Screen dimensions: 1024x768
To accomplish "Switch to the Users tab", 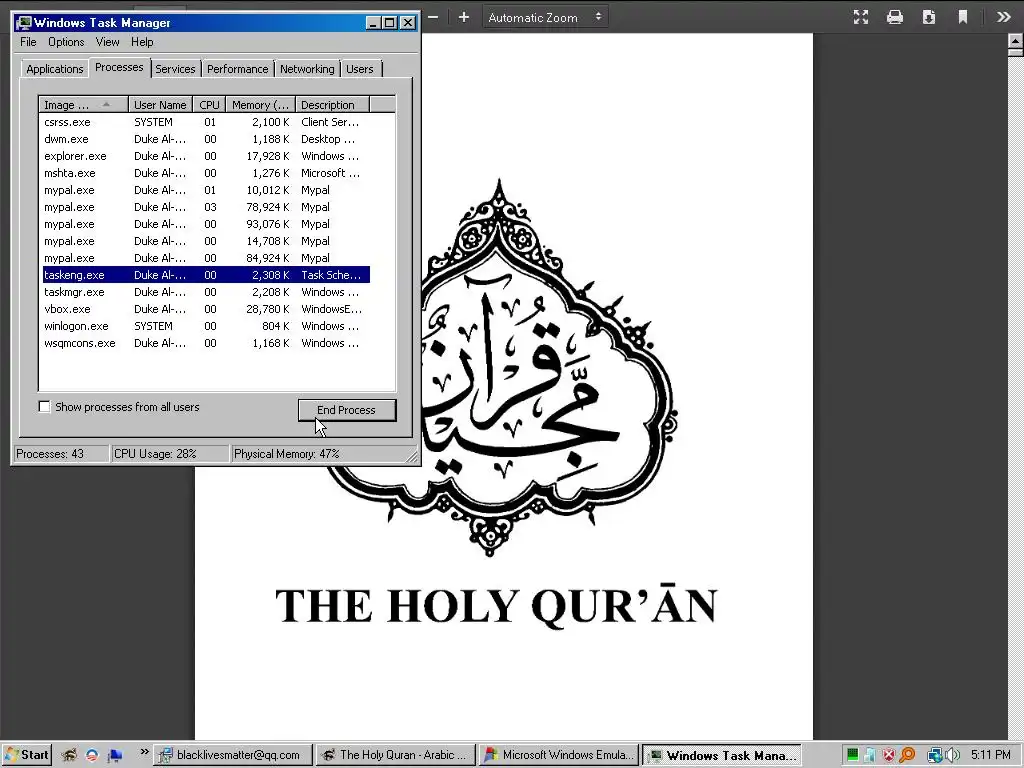I will coord(360,69).
